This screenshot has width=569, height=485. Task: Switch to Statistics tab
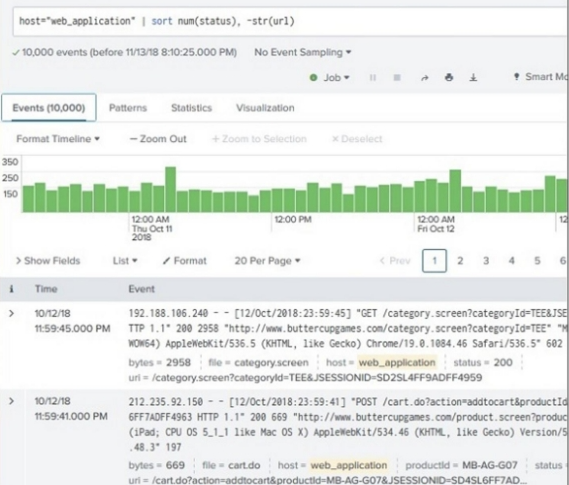191,108
